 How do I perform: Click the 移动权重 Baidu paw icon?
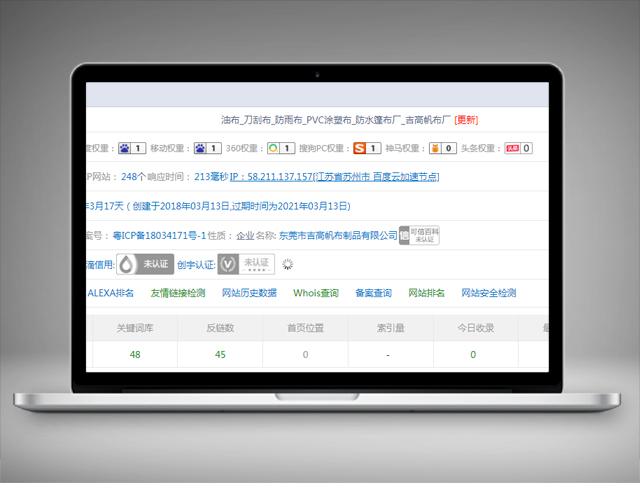pos(200,148)
